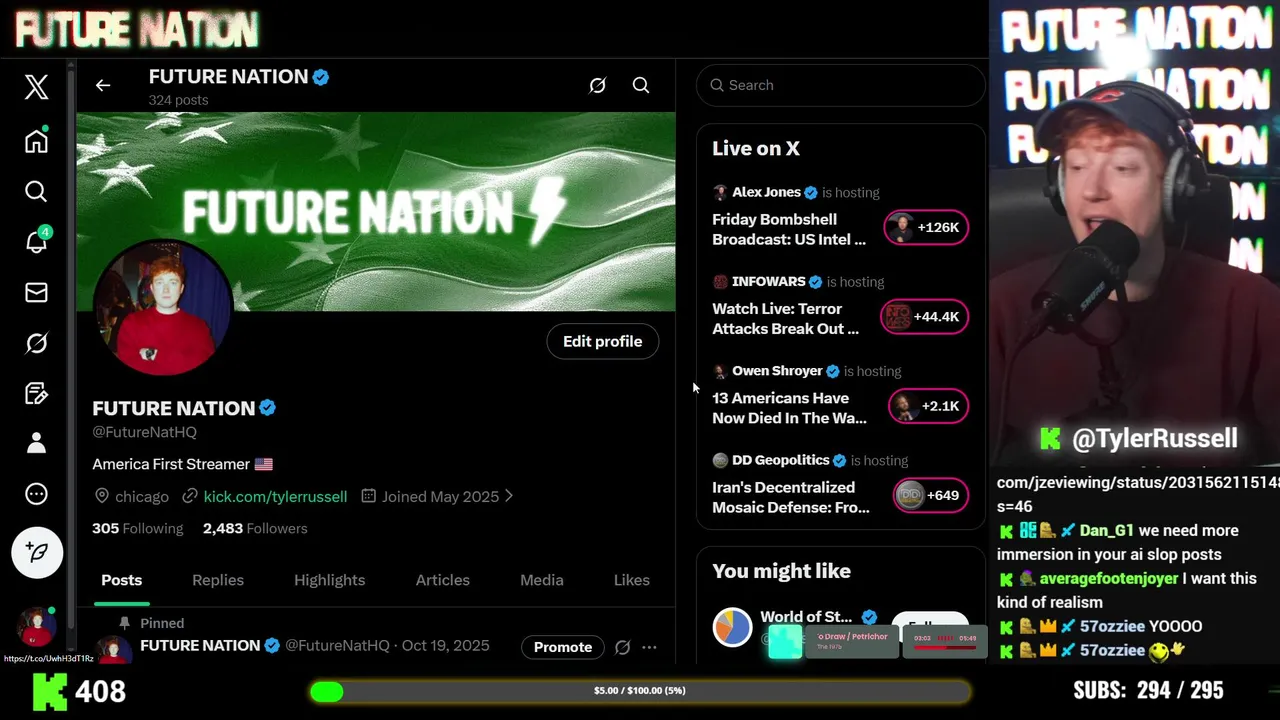Click chat user averagefootenjoyer
Screen dimensions: 1280x720
point(1109,578)
